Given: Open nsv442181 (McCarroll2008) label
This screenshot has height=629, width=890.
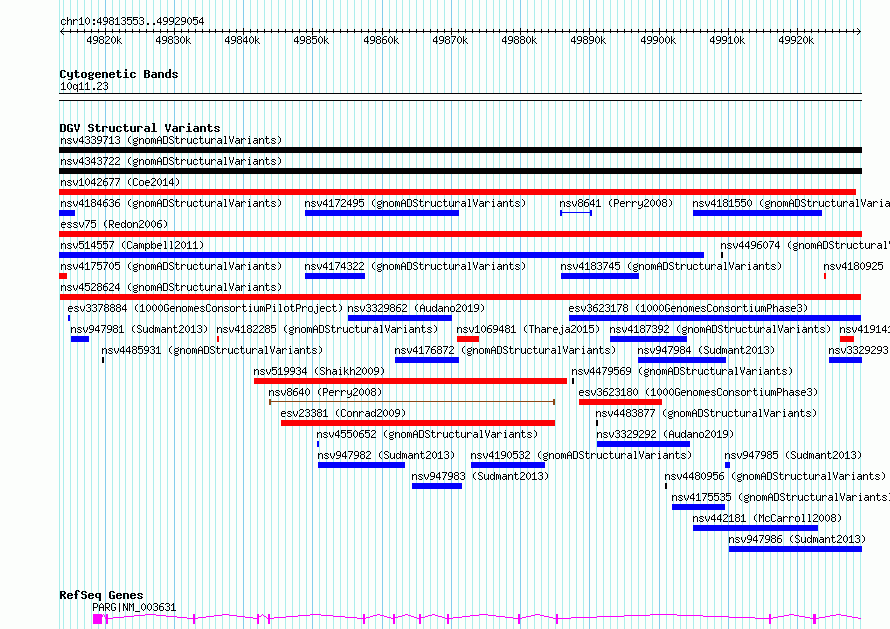Looking at the screenshot, I should (x=767, y=518).
